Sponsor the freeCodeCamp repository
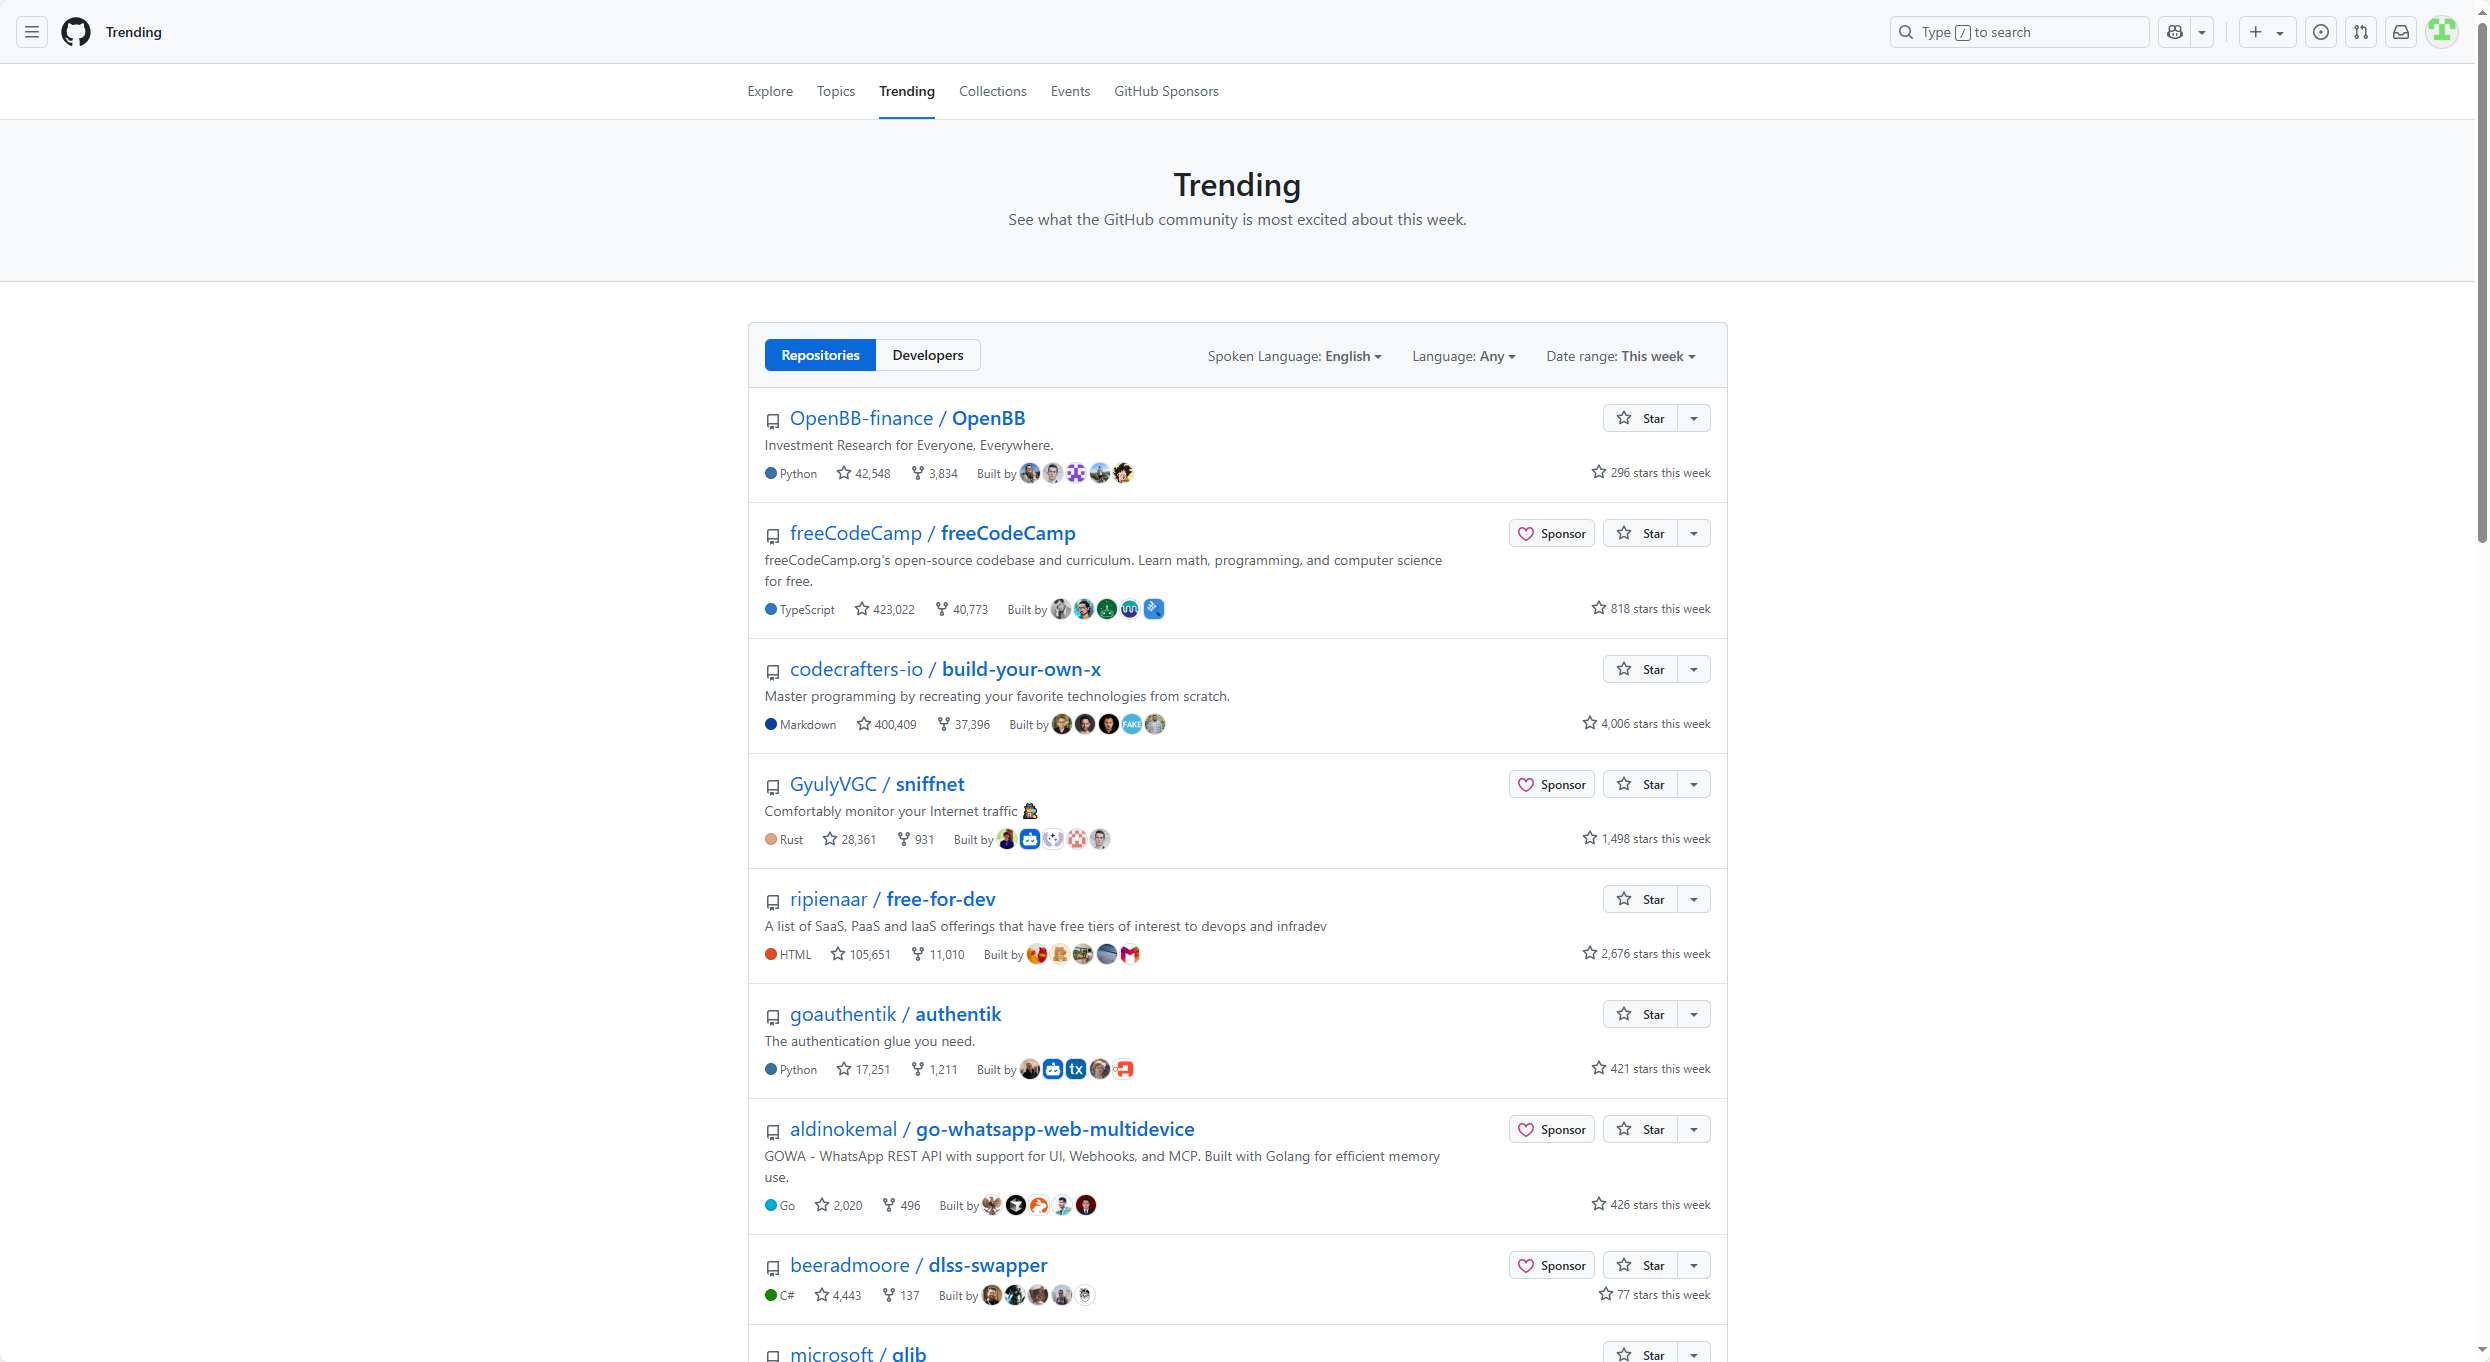The image size is (2490, 1362). (x=1551, y=533)
